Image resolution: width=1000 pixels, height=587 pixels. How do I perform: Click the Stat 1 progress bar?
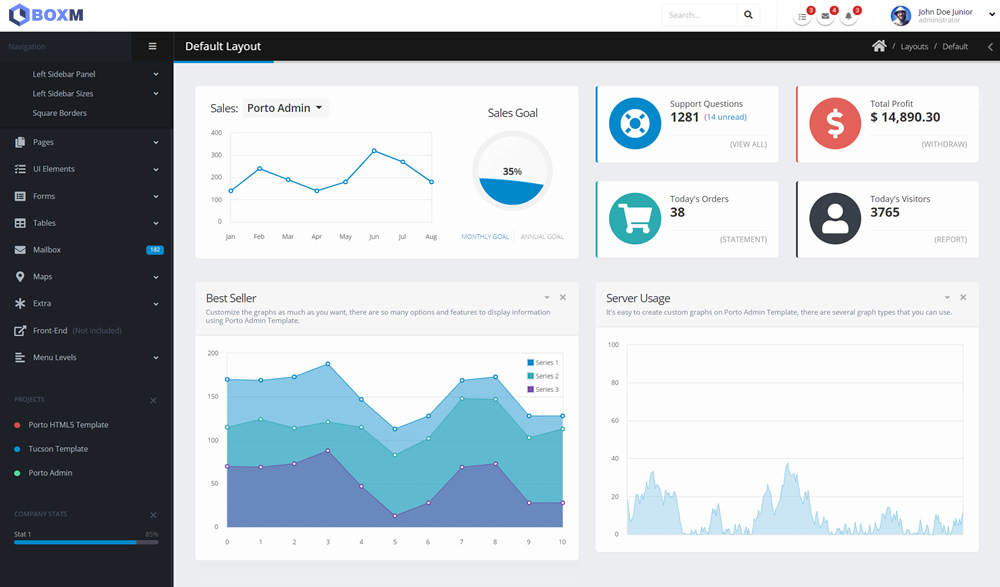(85, 542)
